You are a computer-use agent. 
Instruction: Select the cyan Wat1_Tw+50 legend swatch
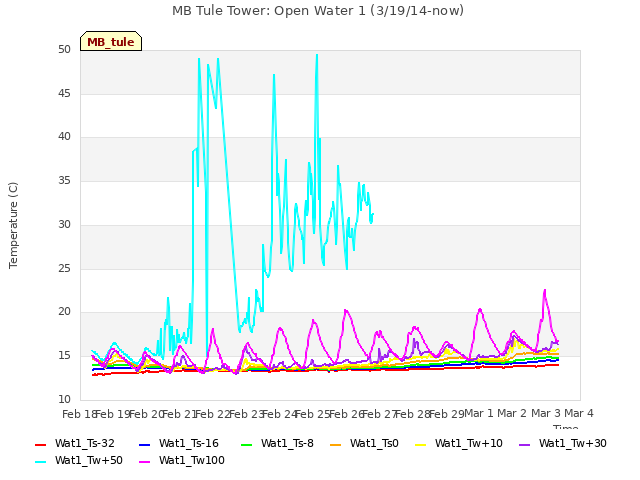(x=40, y=462)
